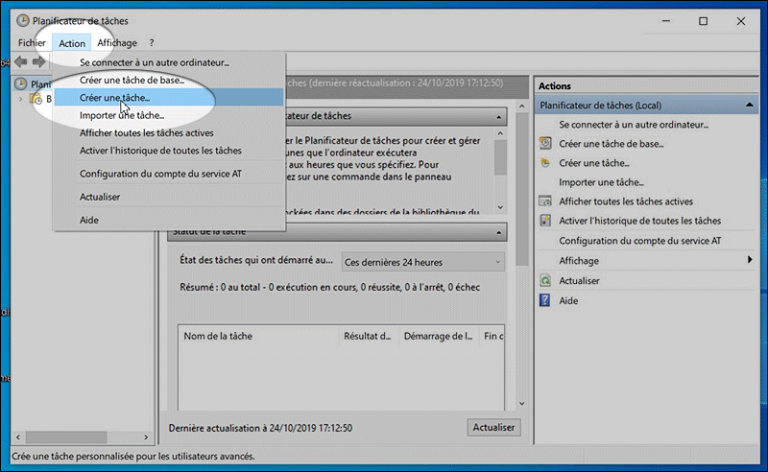Click the 'Créer une tâche de base' icon in Actions pane

point(545,144)
